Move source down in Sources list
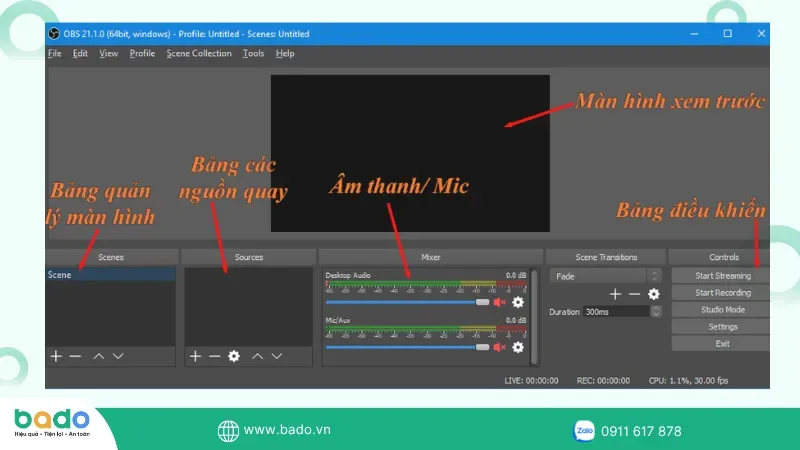Viewport: 800px width, 450px height. click(x=277, y=356)
